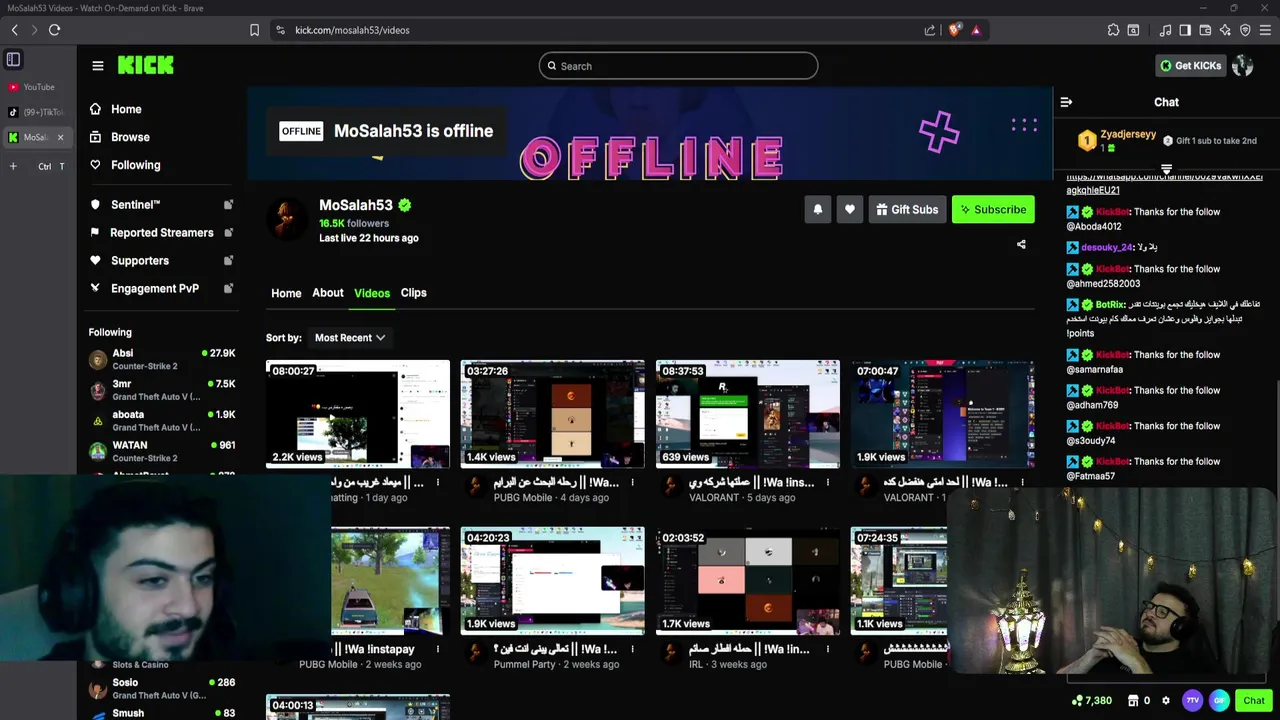1280x720 pixels.
Task: Reload the page with browser refresh
Action: [54, 30]
